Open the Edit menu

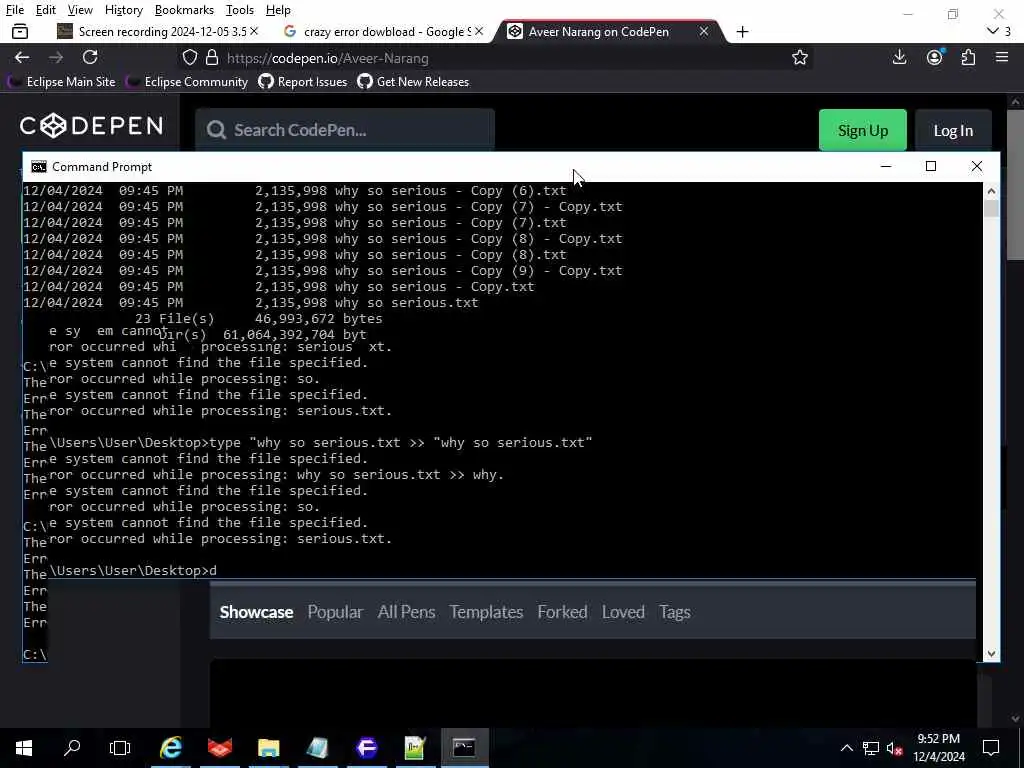coord(45,10)
